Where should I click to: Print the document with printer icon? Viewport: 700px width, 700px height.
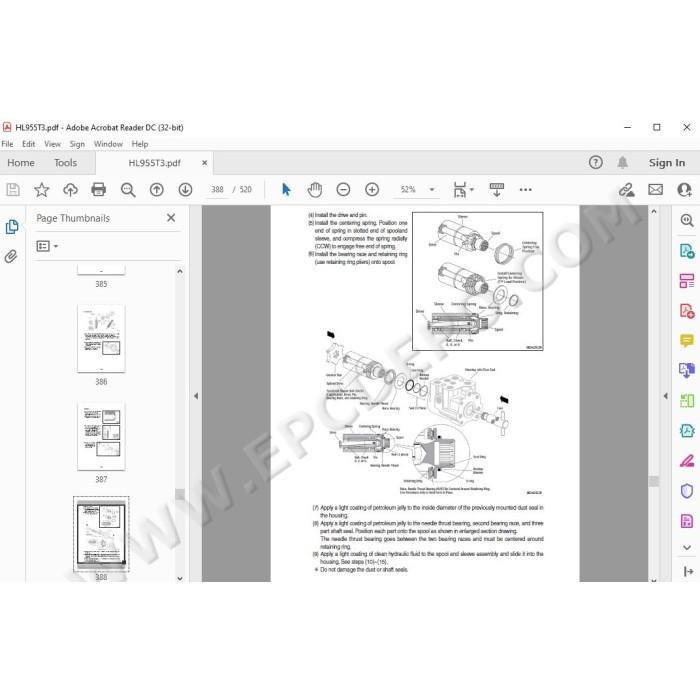(99, 190)
